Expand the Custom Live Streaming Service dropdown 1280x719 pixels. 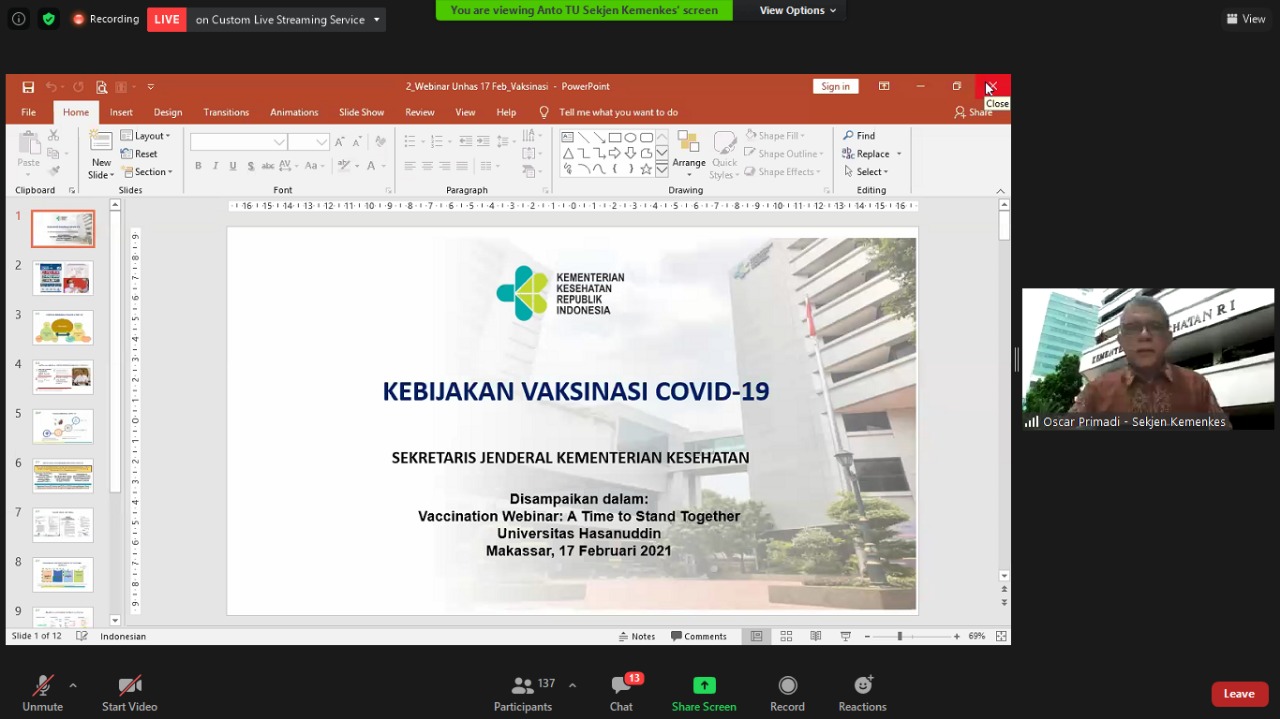click(376, 20)
